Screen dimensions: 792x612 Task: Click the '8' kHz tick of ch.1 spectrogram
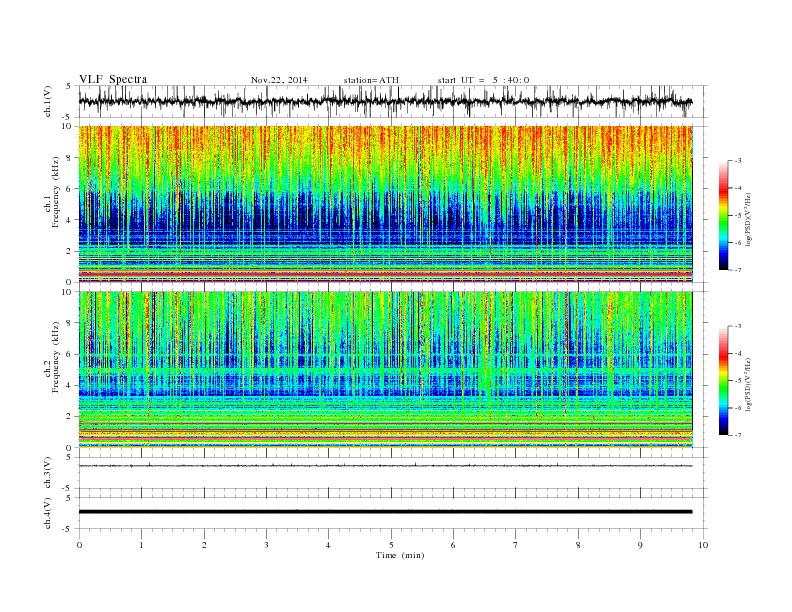click(x=70, y=158)
